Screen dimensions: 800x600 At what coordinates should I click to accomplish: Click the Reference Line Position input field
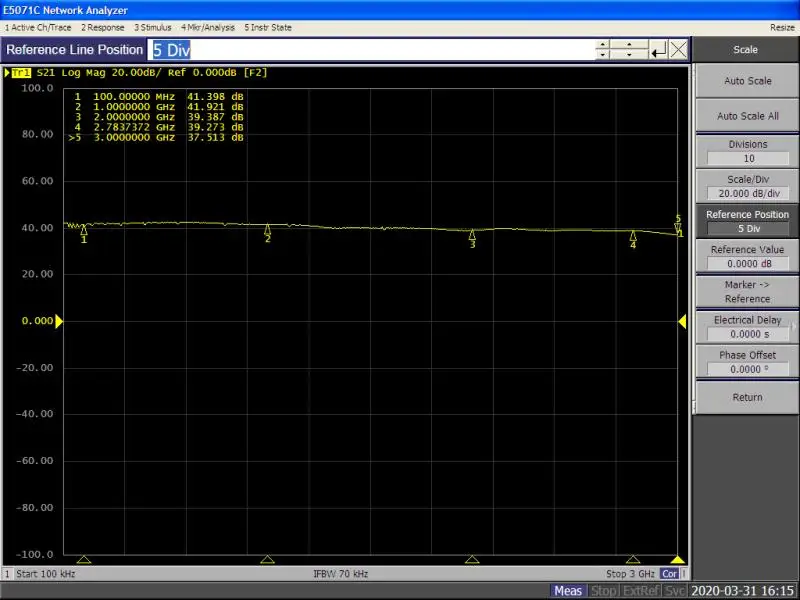click(x=370, y=50)
